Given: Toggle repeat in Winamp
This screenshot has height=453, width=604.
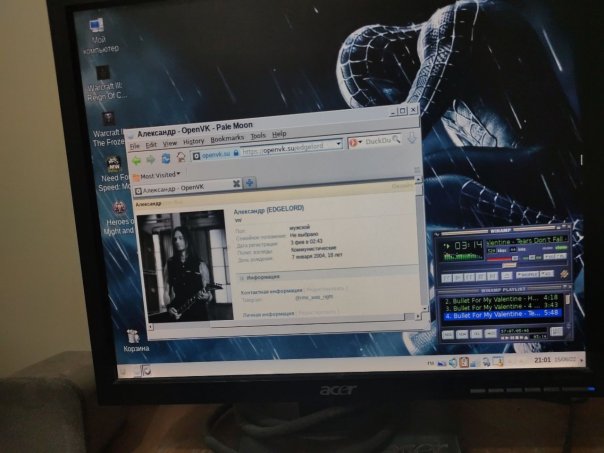Looking at the screenshot, I should click(x=547, y=273).
